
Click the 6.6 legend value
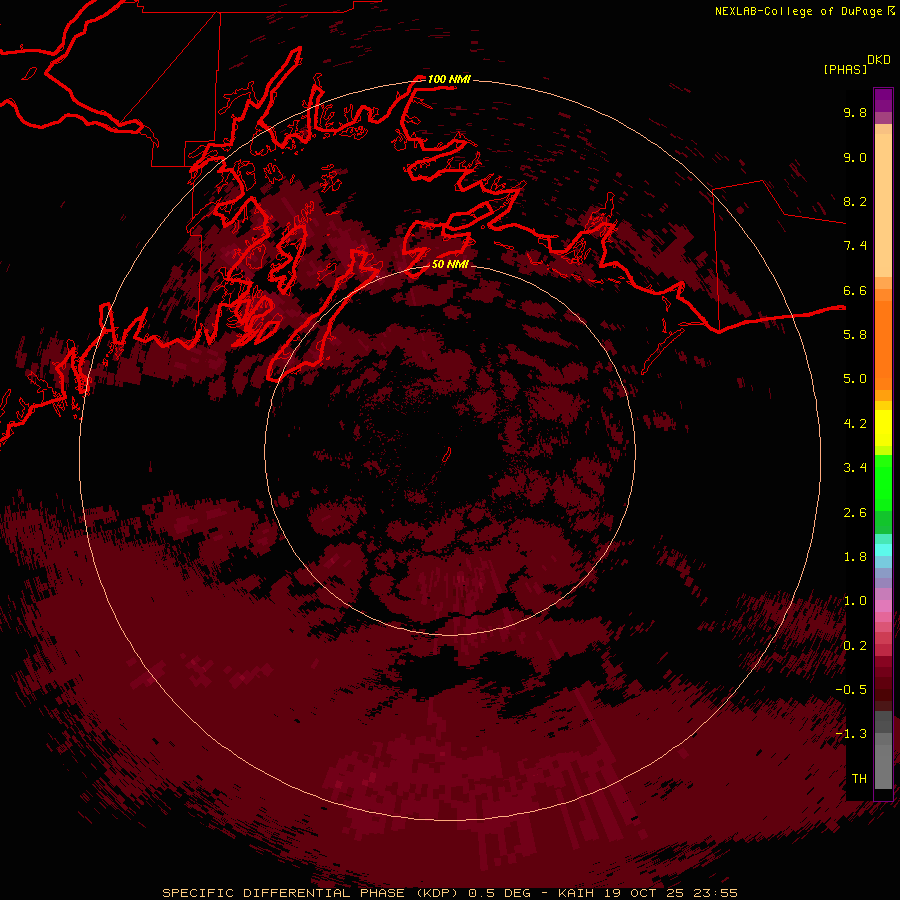pos(855,290)
